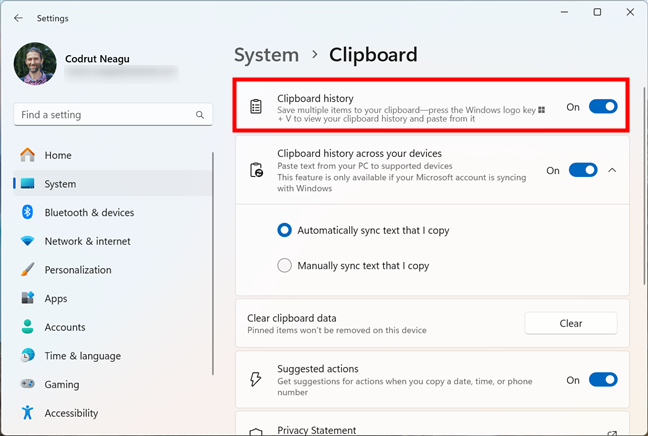This screenshot has width=648, height=436.
Task: Select Manually sync text that I copy
Action: click(284, 265)
